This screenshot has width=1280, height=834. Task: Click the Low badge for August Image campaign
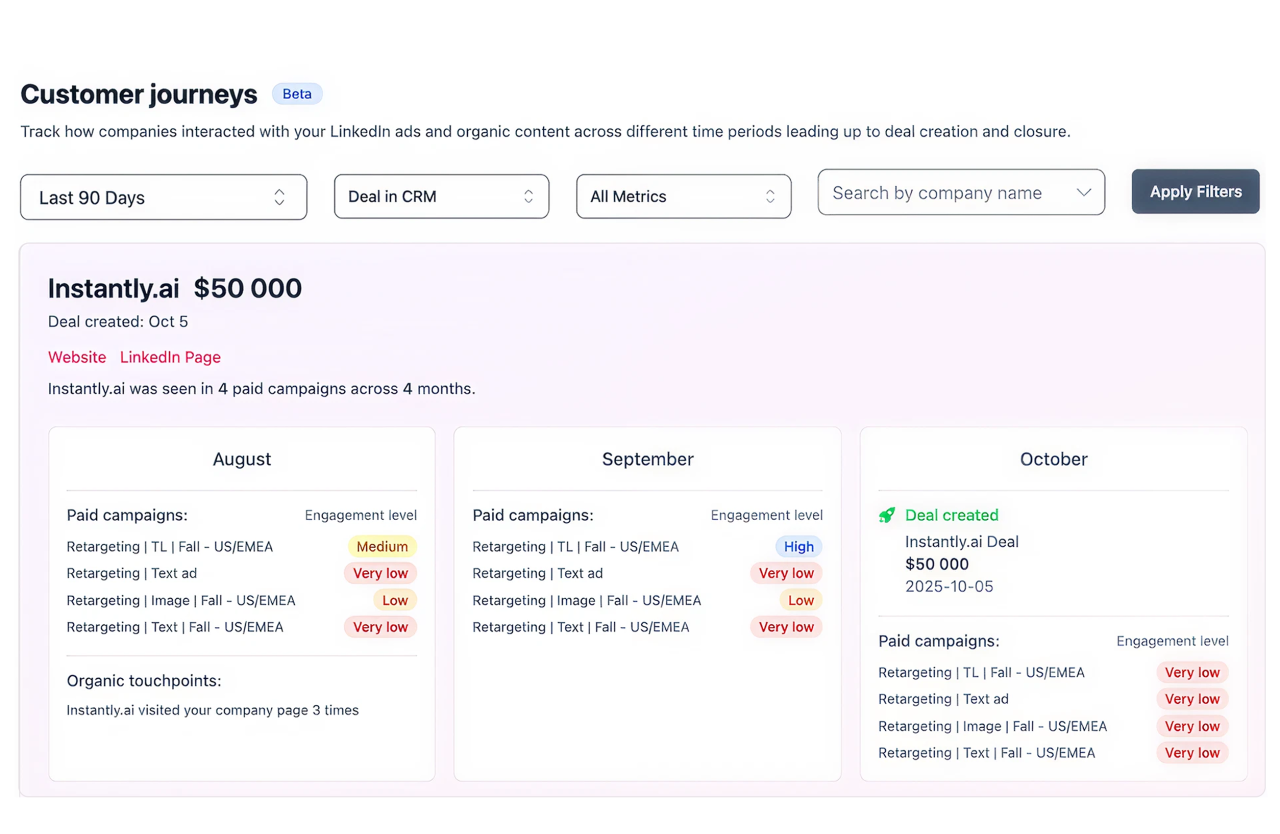click(395, 600)
